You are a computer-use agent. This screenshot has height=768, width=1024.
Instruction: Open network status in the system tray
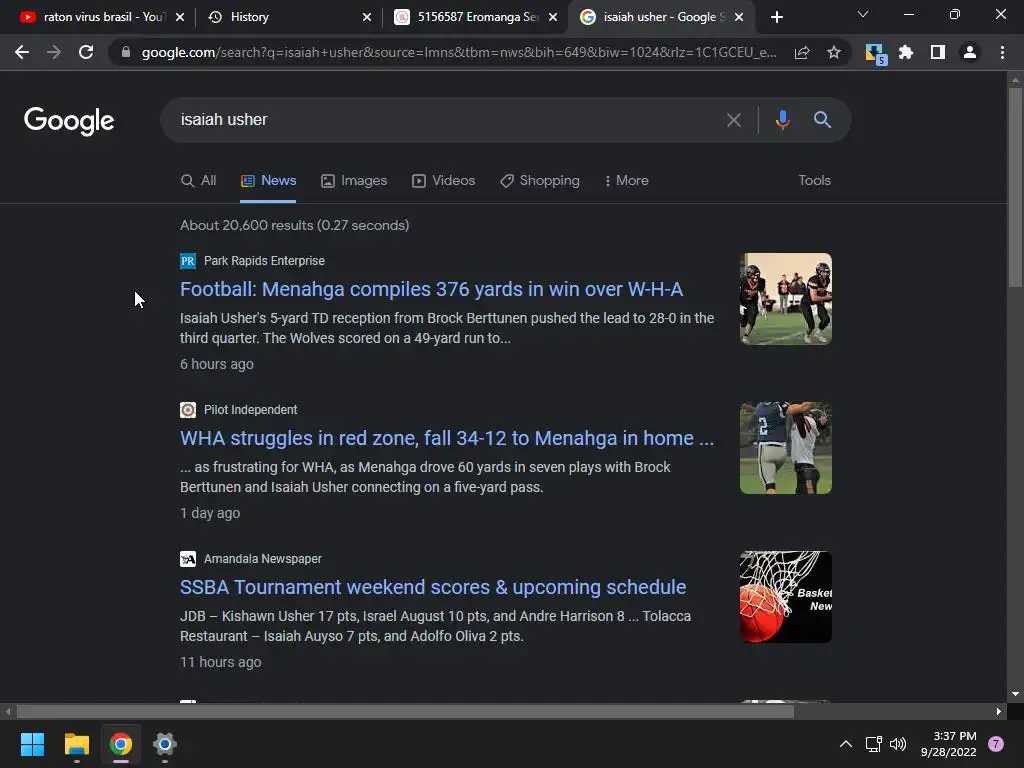pyautogui.click(x=873, y=744)
